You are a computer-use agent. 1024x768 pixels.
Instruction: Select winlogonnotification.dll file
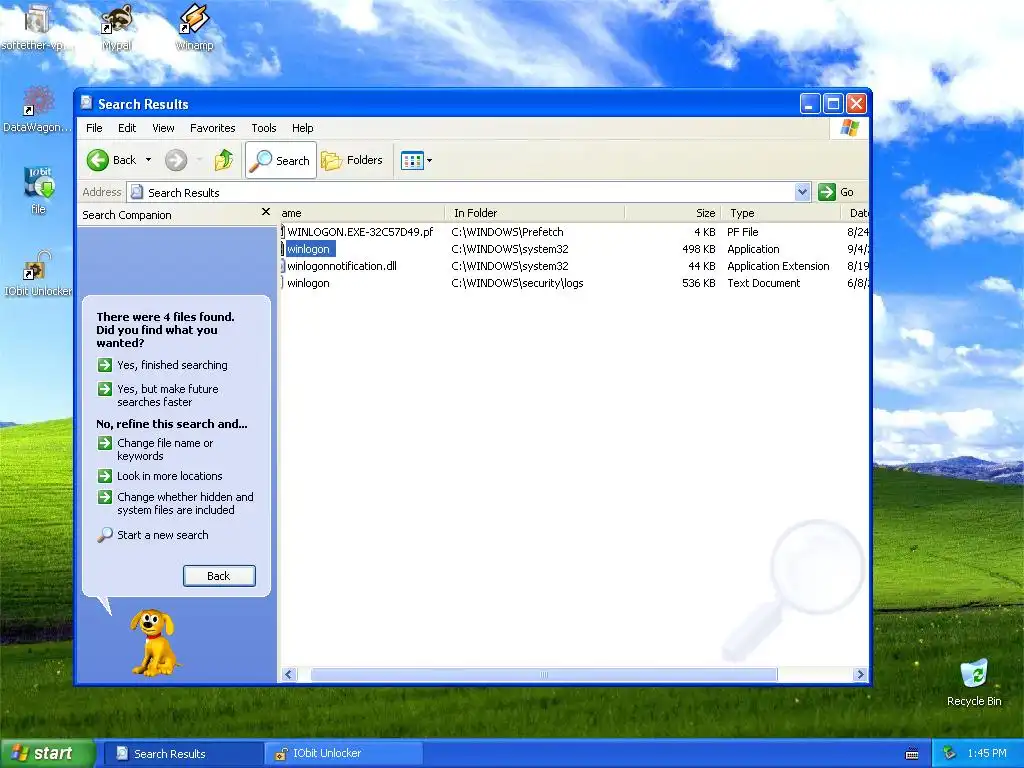tap(342, 266)
